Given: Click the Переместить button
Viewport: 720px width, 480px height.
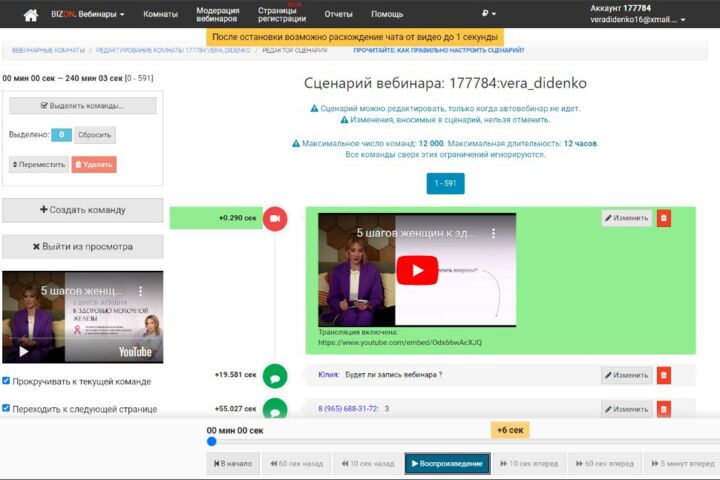Looking at the screenshot, I should (x=39, y=164).
